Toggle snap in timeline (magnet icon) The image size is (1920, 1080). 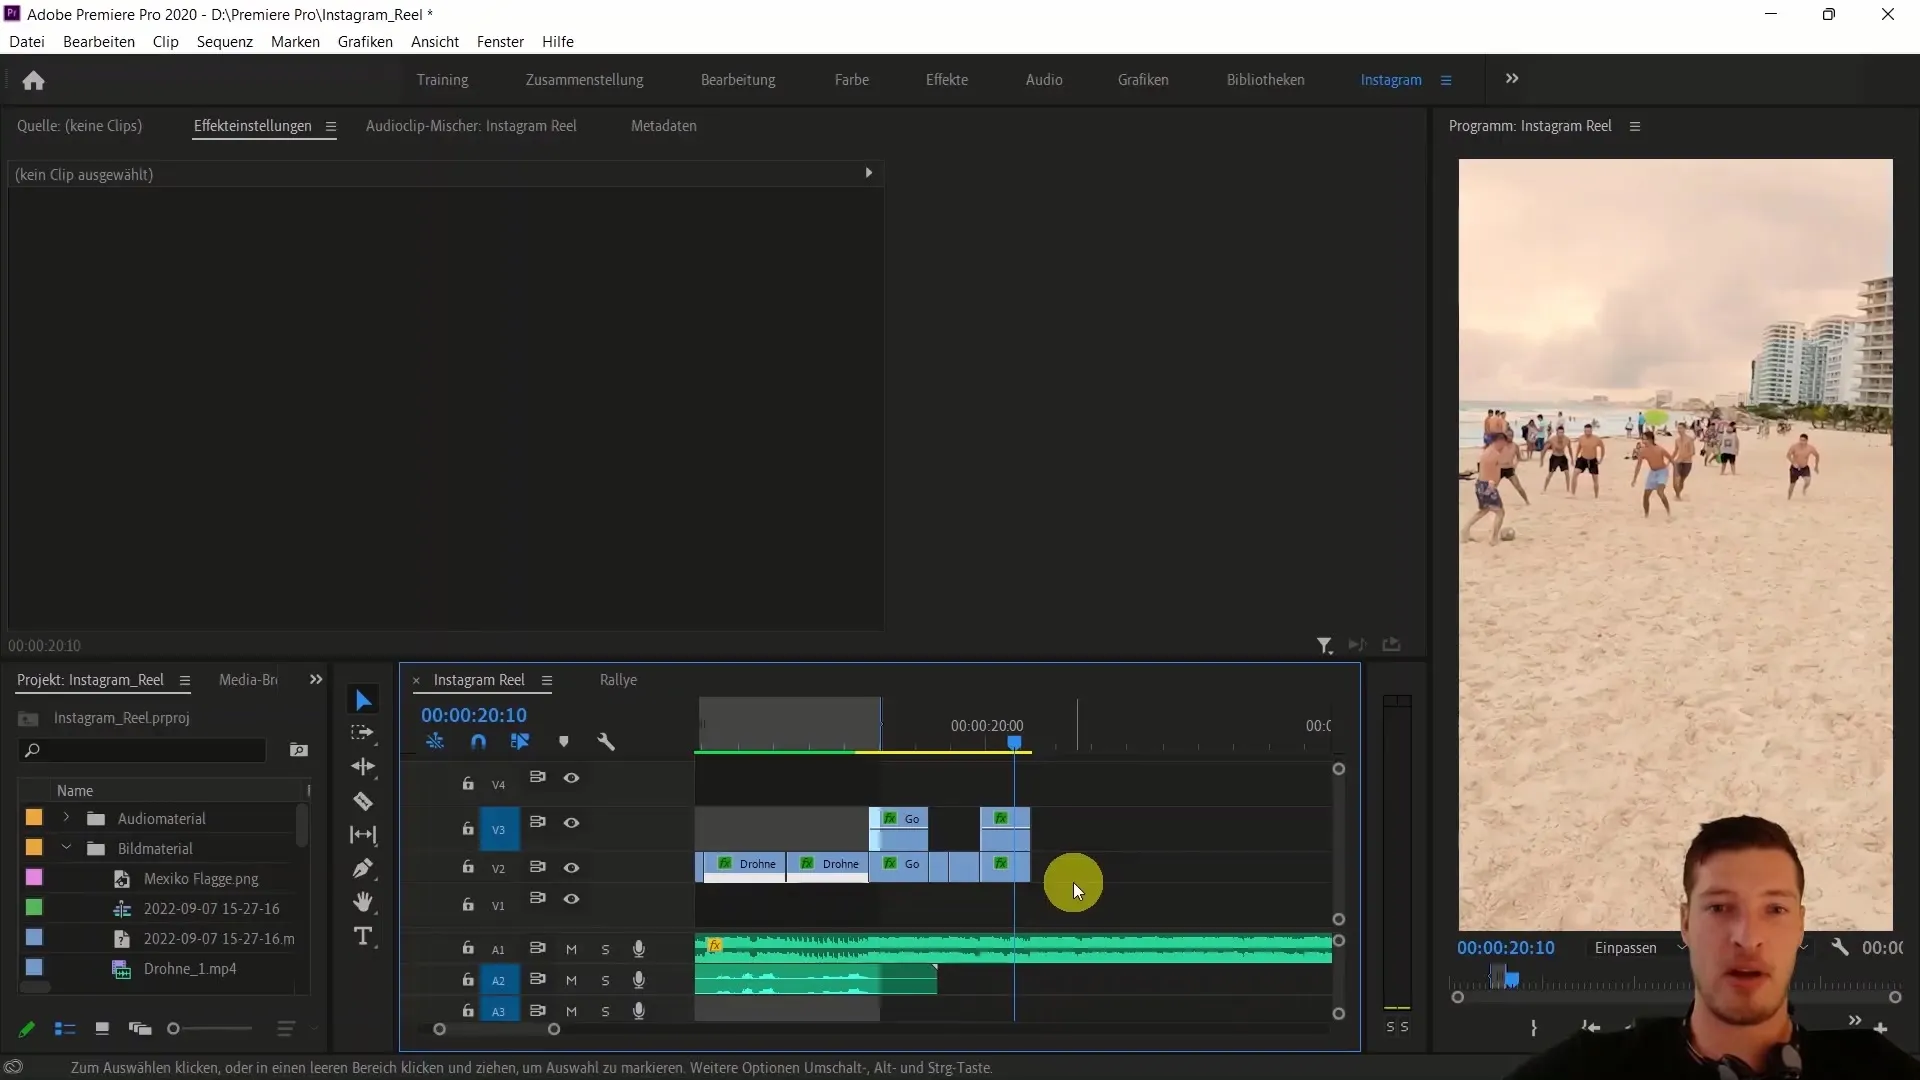(478, 742)
